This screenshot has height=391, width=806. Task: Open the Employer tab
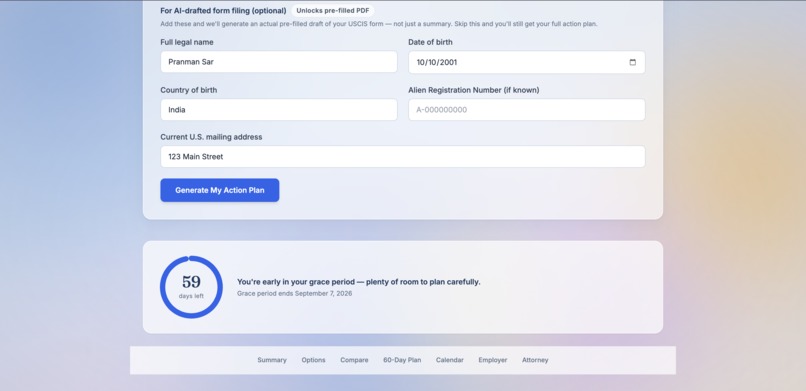pos(492,360)
